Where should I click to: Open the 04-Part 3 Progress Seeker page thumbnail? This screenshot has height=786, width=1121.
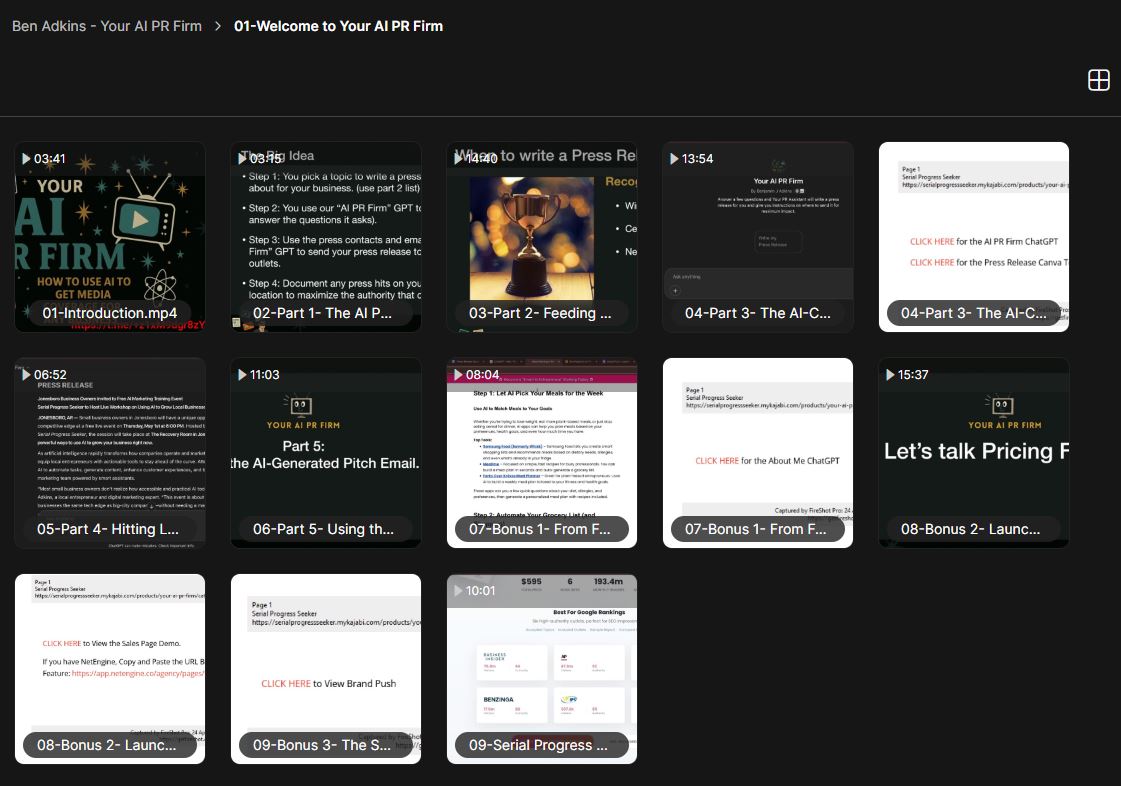[x=973, y=236]
